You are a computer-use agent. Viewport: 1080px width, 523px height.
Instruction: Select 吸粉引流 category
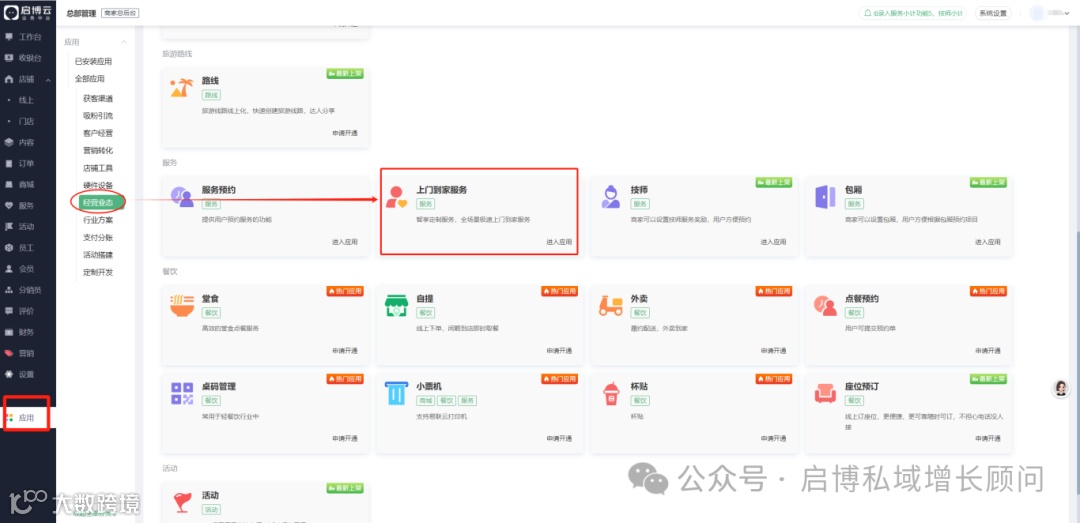pyautogui.click(x=98, y=116)
